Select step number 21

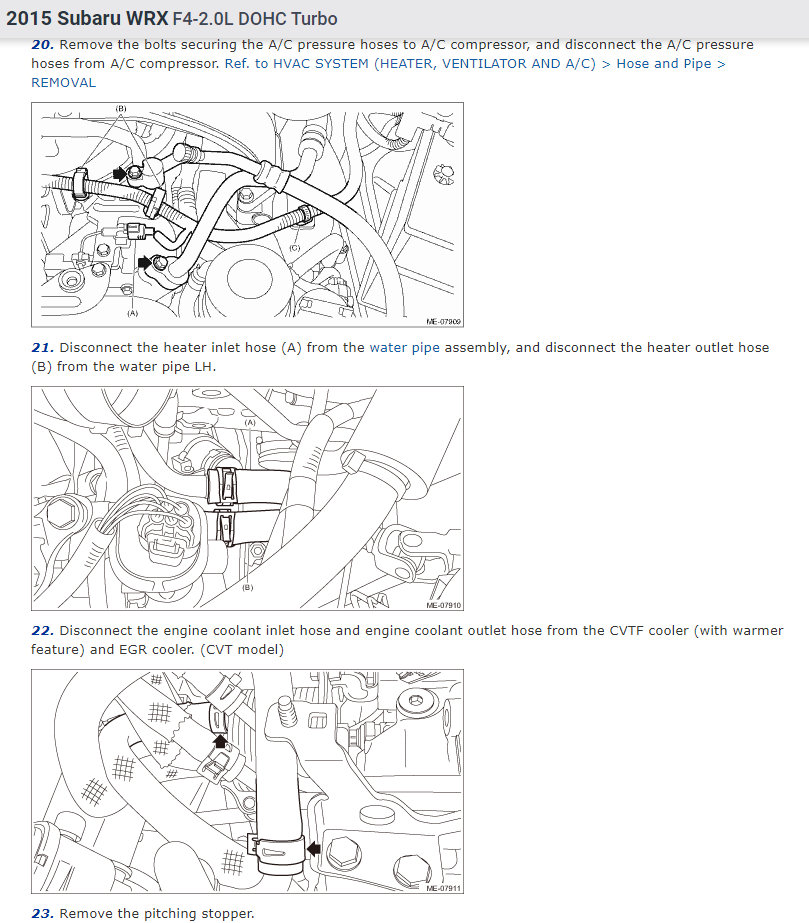[42, 348]
